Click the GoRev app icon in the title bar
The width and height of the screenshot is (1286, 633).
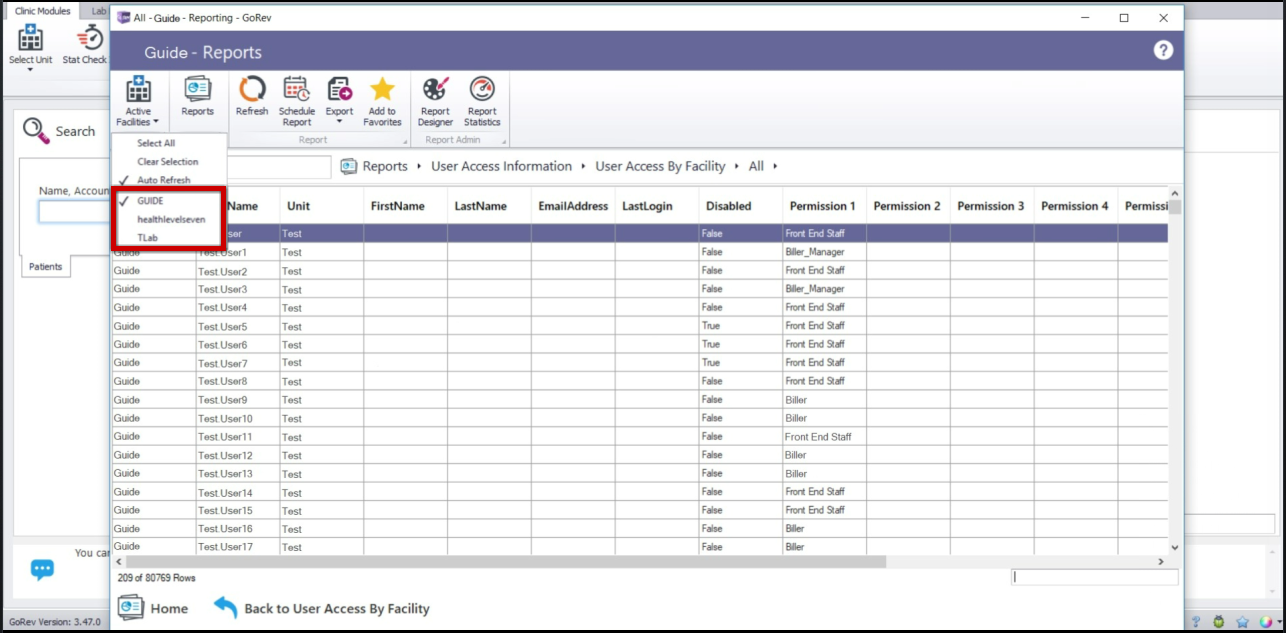click(124, 17)
